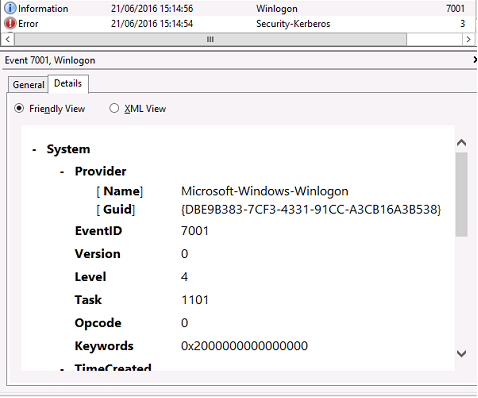Click the Level field label
This screenshot has height=398, width=478.
90,277
